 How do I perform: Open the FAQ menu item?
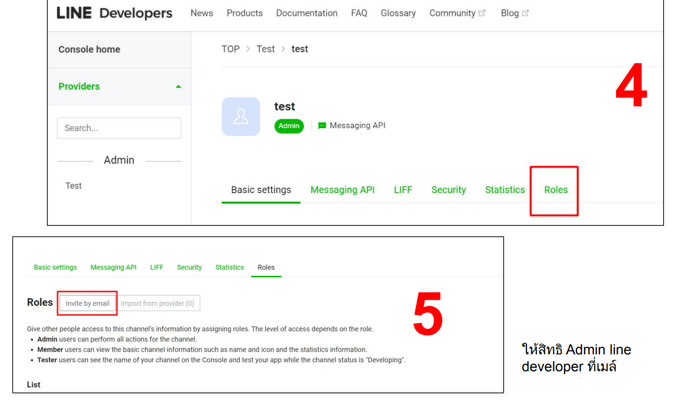[359, 13]
